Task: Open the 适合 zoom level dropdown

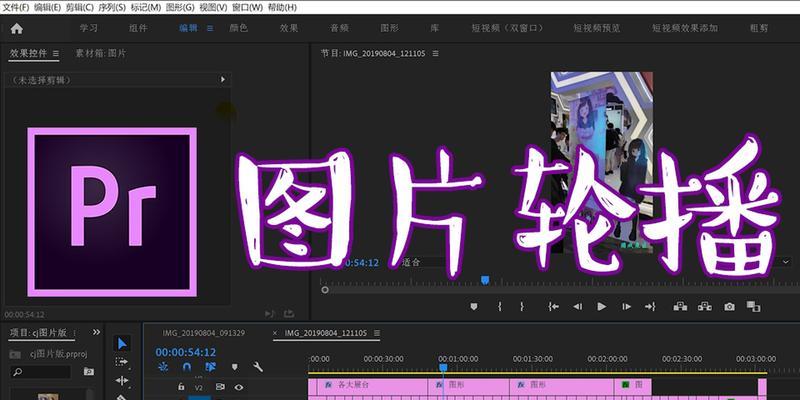Action: point(423,263)
